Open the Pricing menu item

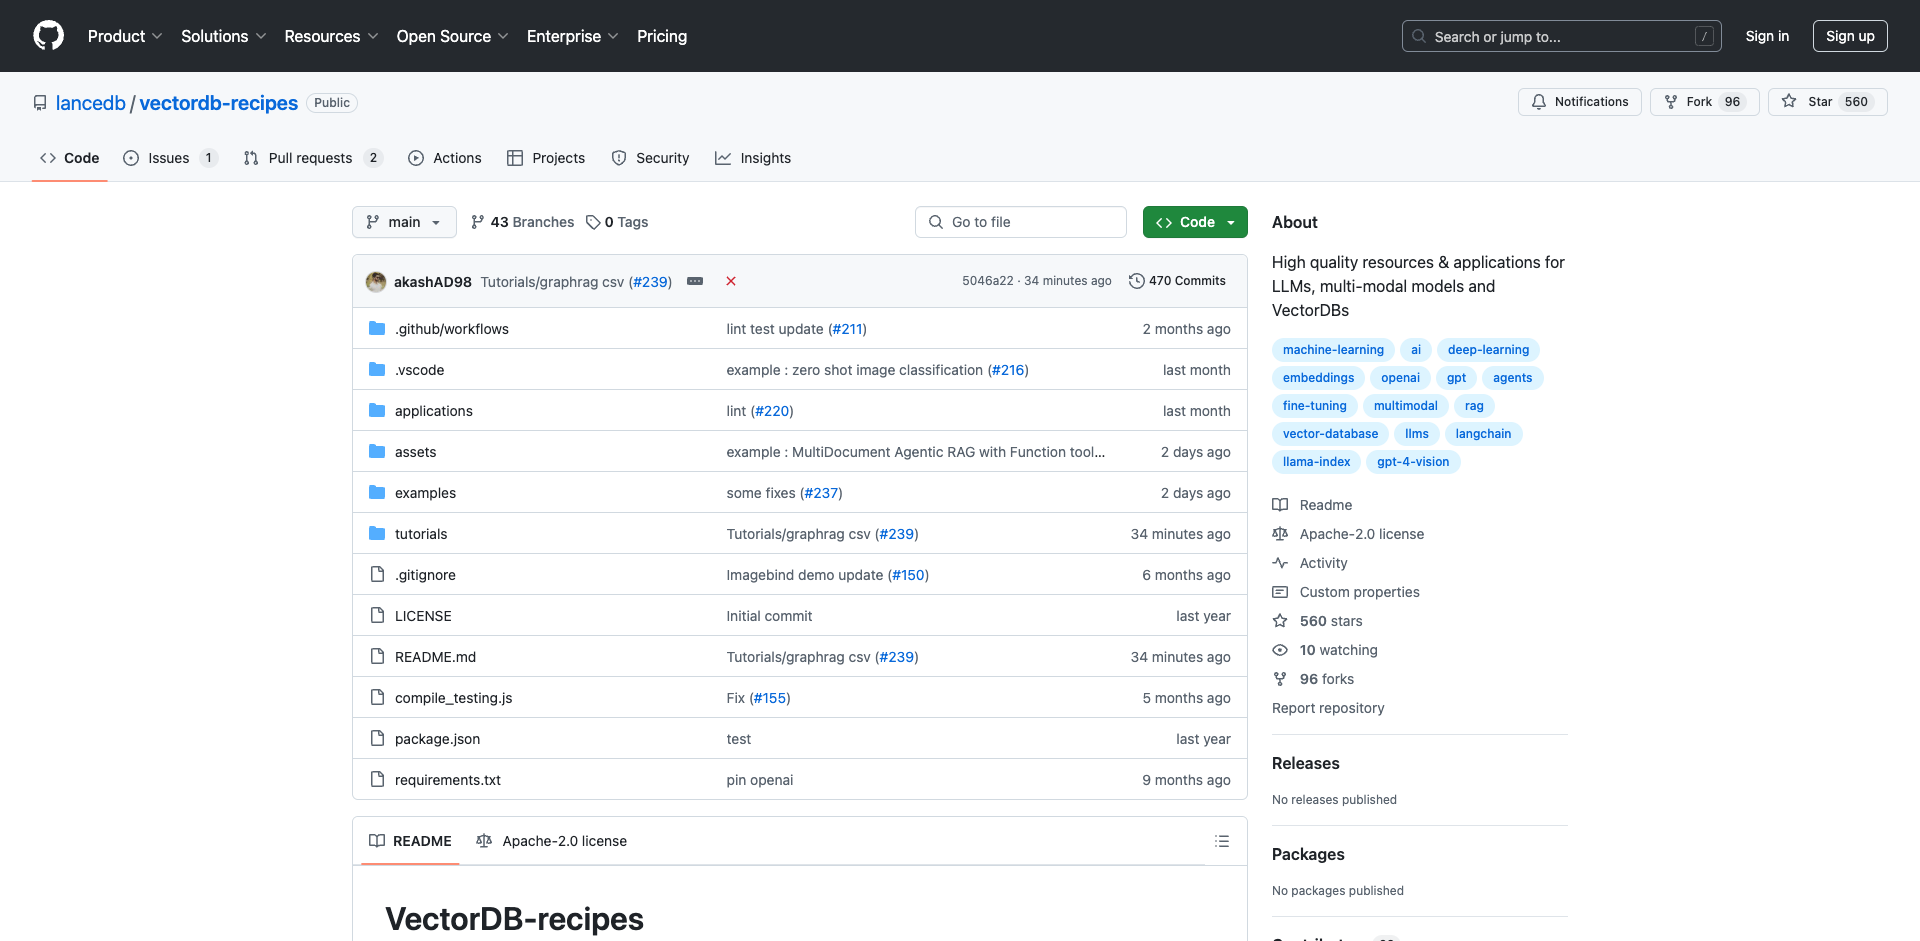pos(661,36)
